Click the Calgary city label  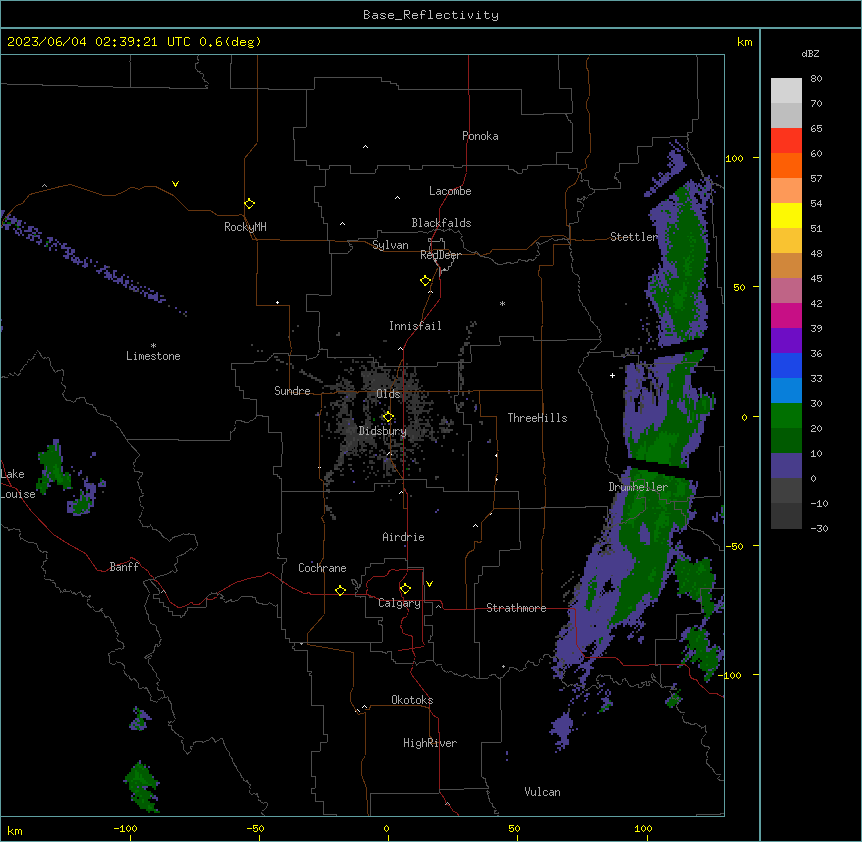pos(399,603)
